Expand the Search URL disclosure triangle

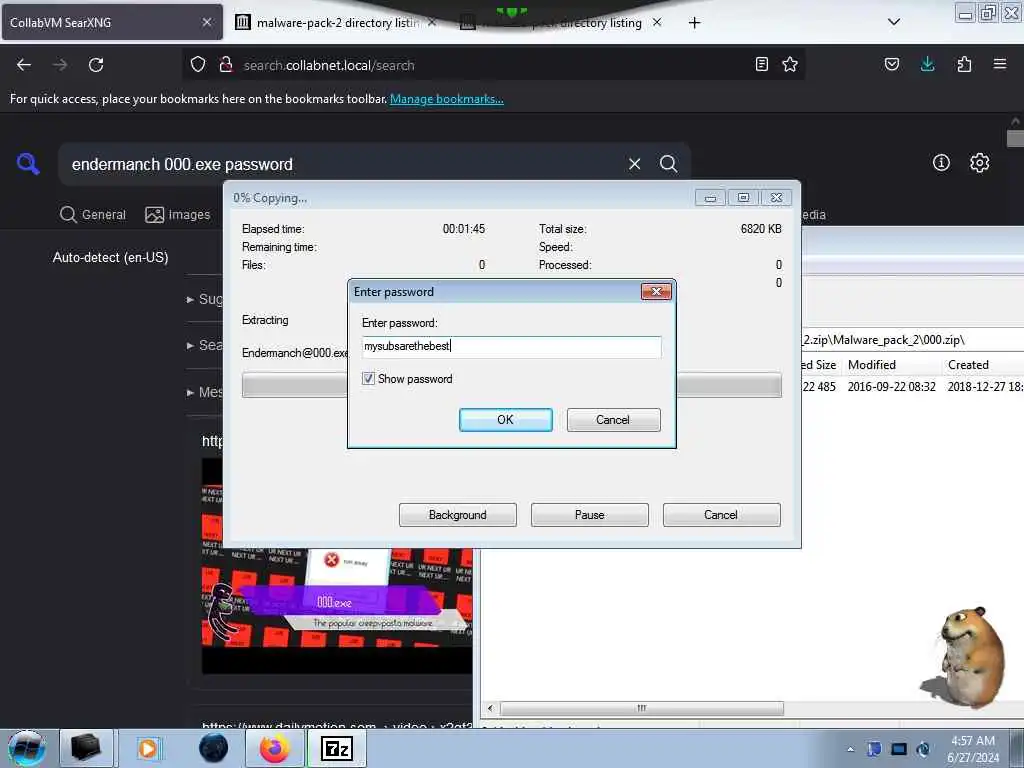190,345
